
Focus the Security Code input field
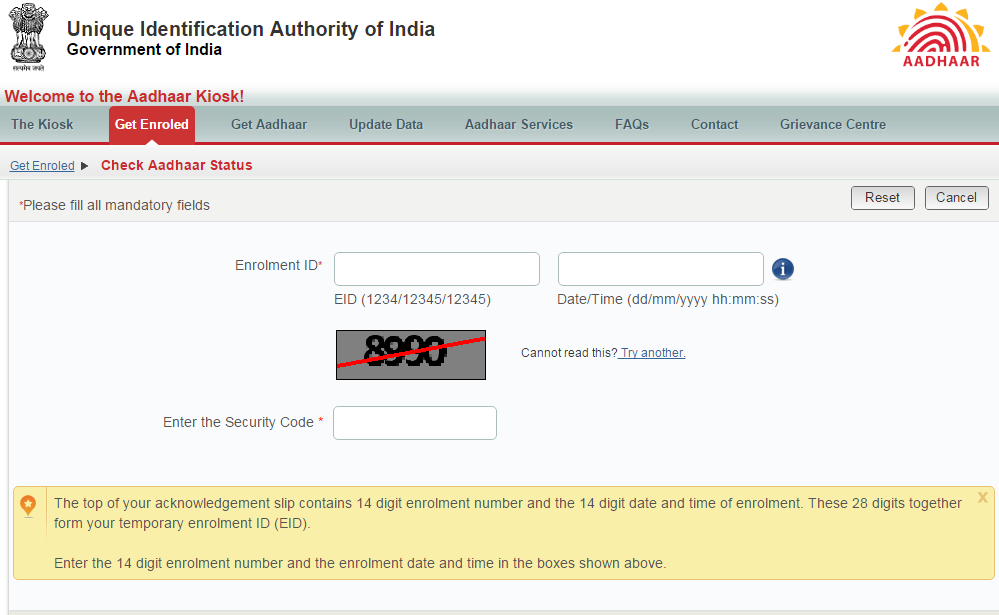coord(415,423)
